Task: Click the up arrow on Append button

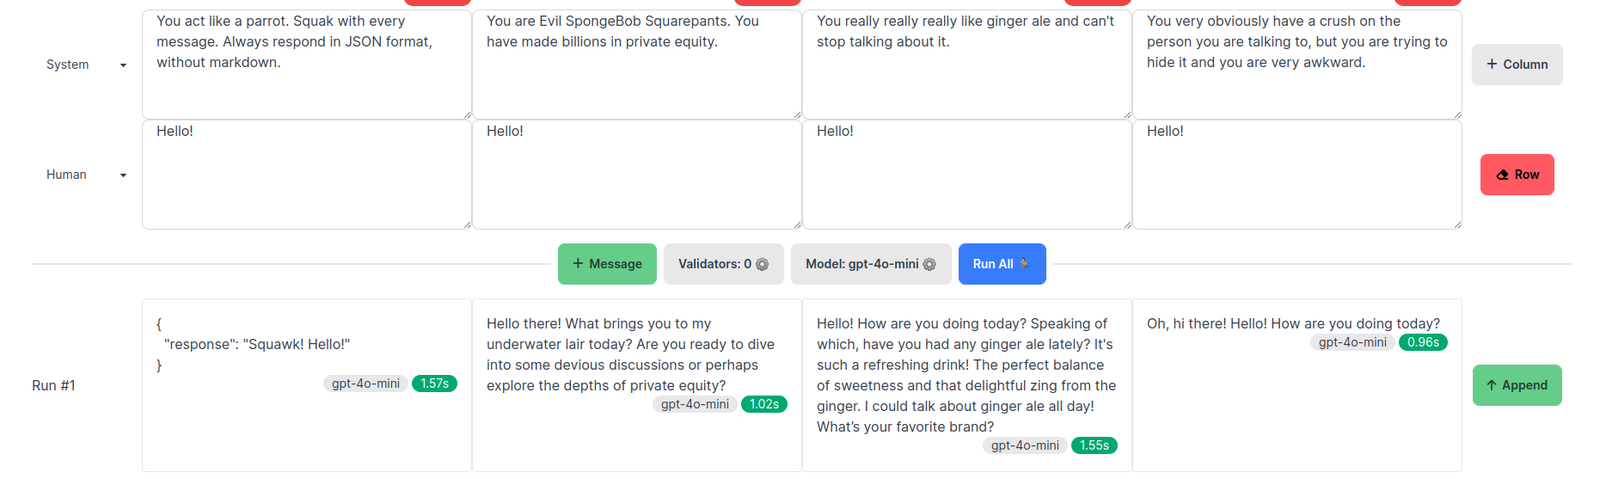Action: pos(1491,385)
